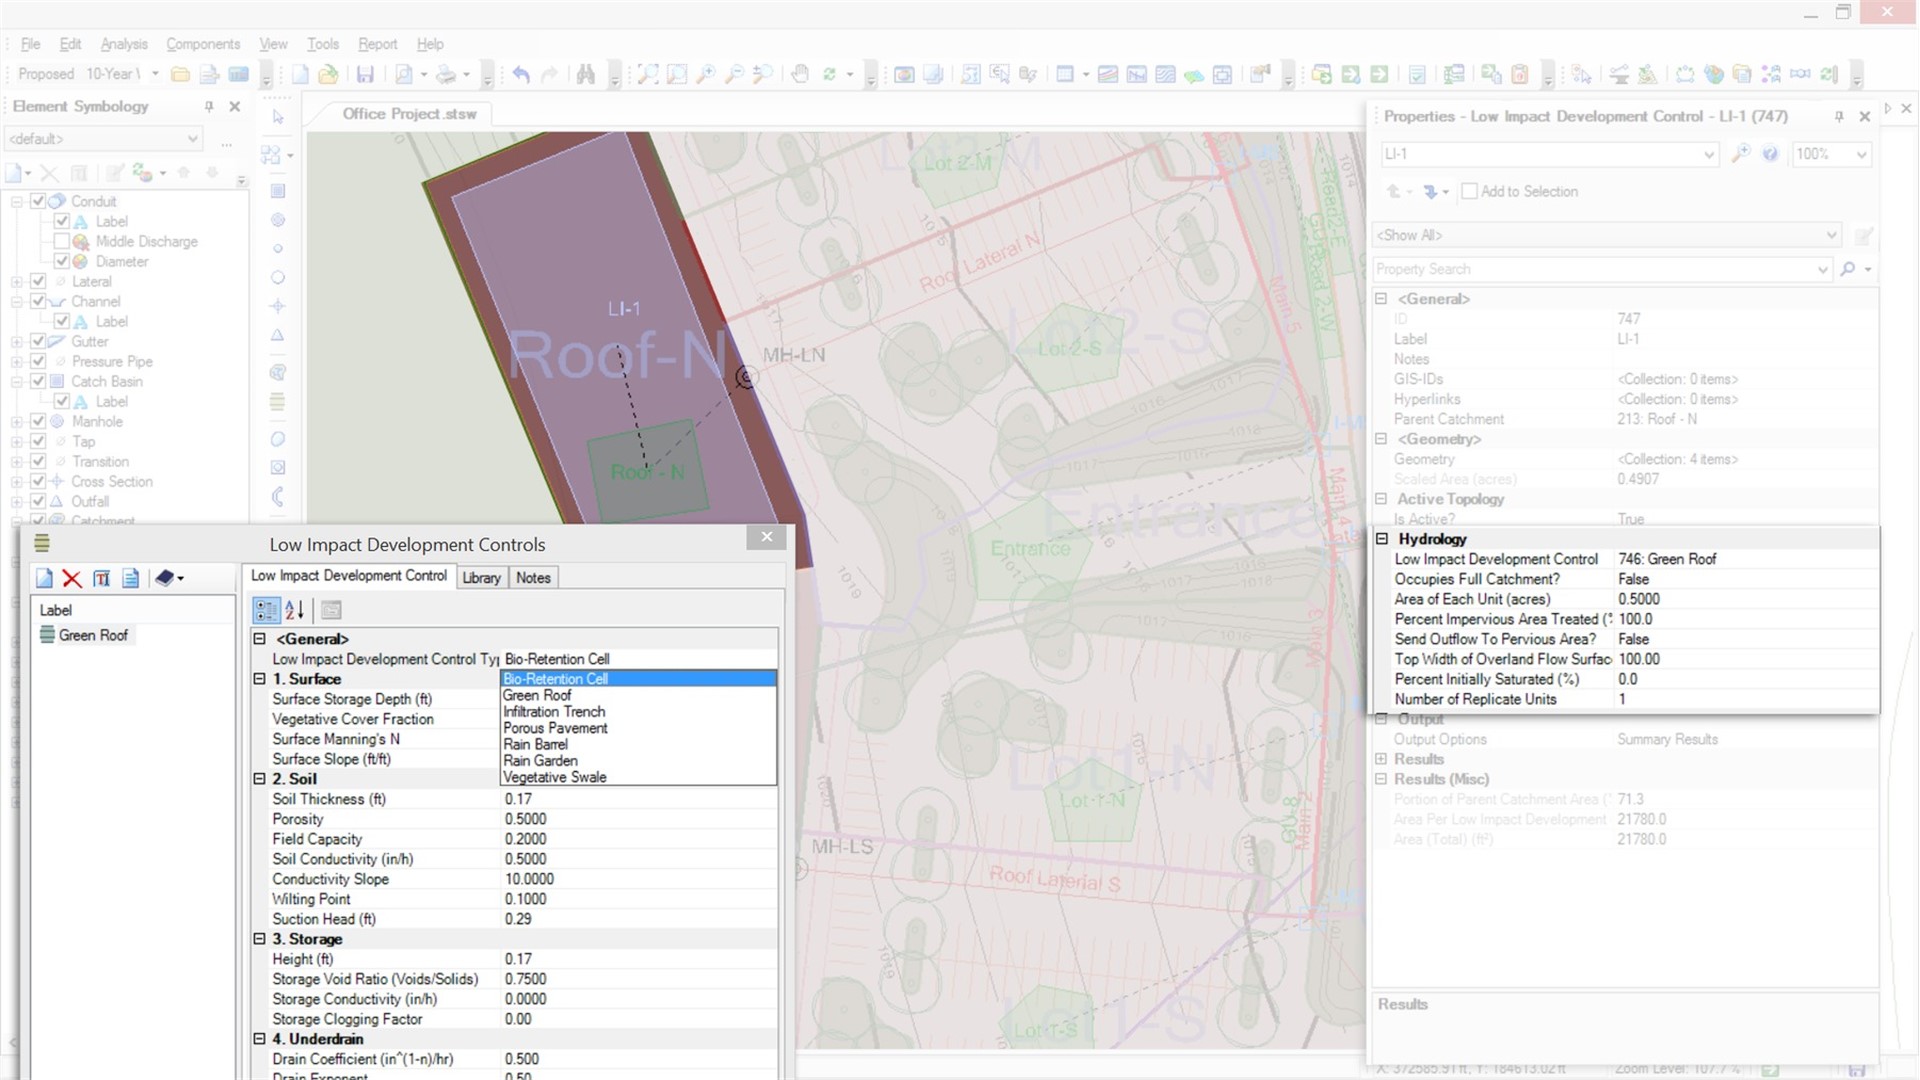The height and width of the screenshot is (1080, 1920).
Task: Expand the Output section in Properties panel
Action: pos(1385,719)
